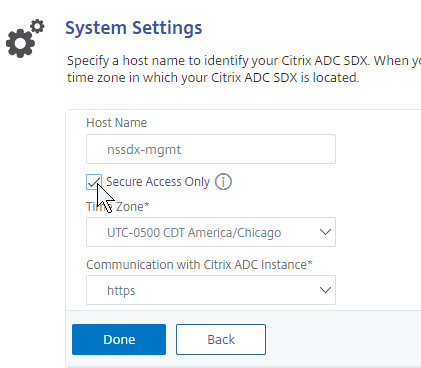Click the 'Specify a host name' description line
The width and height of the screenshot is (421, 368).
tap(244, 61)
